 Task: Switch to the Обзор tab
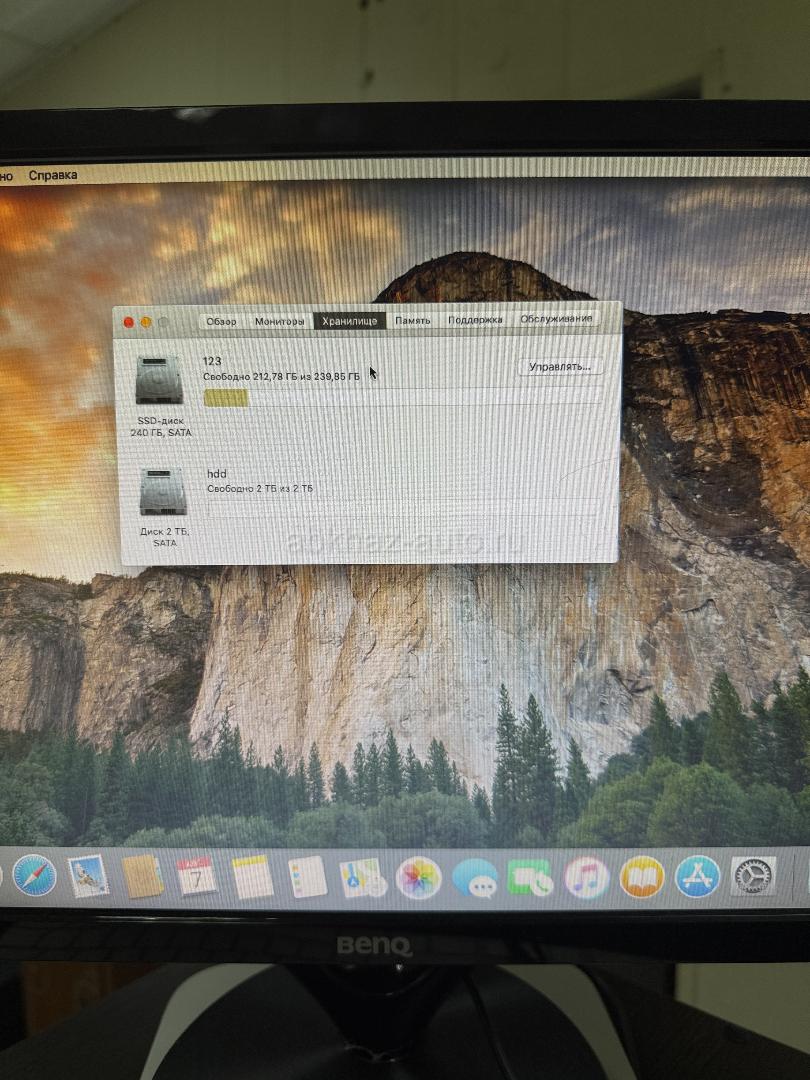coord(220,322)
